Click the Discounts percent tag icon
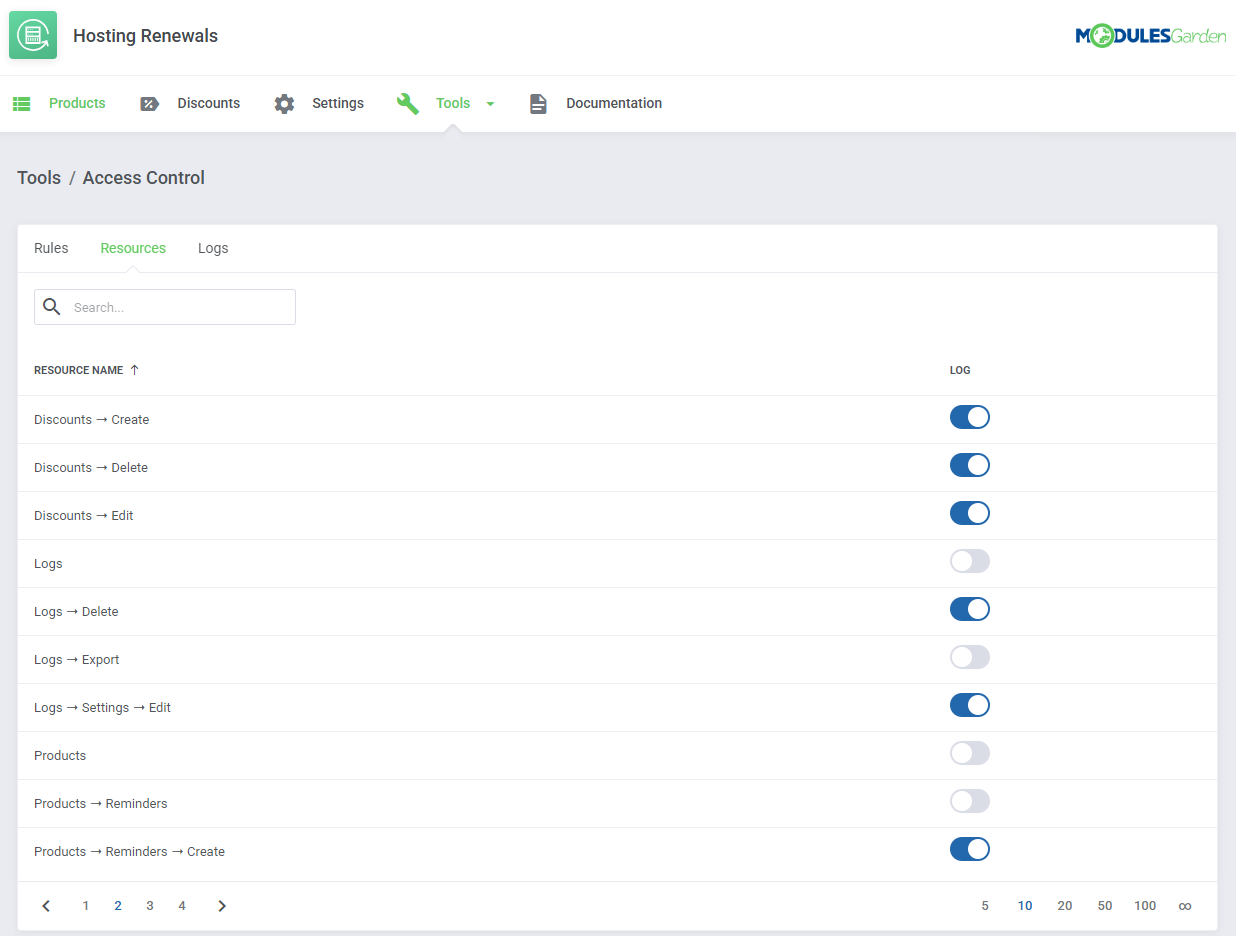1236x936 pixels. [150, 103]
